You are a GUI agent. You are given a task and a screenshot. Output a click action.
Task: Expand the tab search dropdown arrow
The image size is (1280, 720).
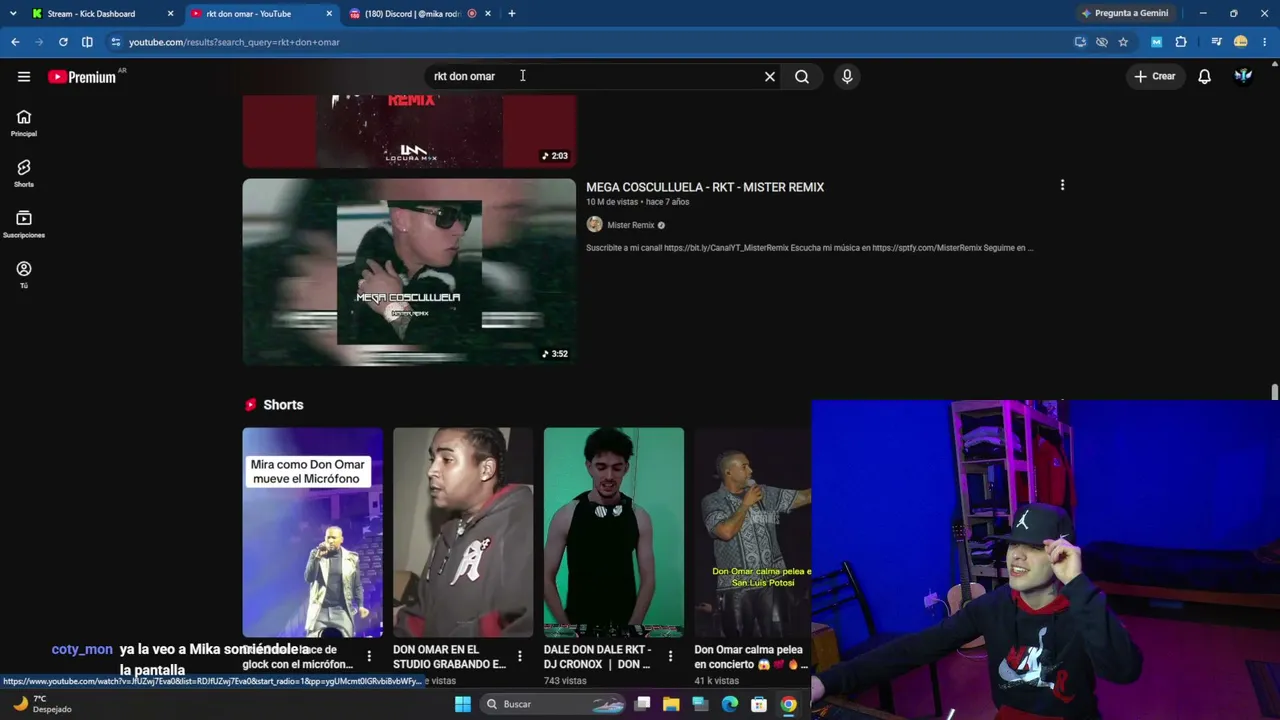[12, 14]
